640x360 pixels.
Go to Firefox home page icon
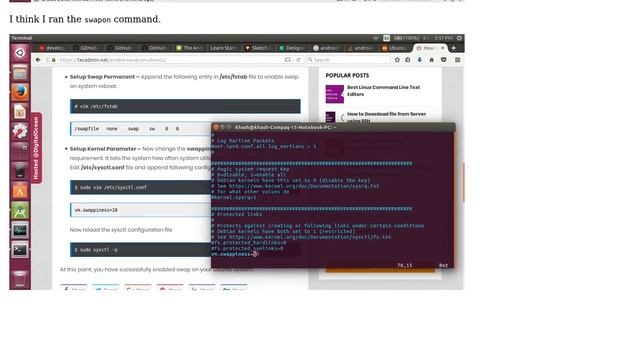[431, 60]
